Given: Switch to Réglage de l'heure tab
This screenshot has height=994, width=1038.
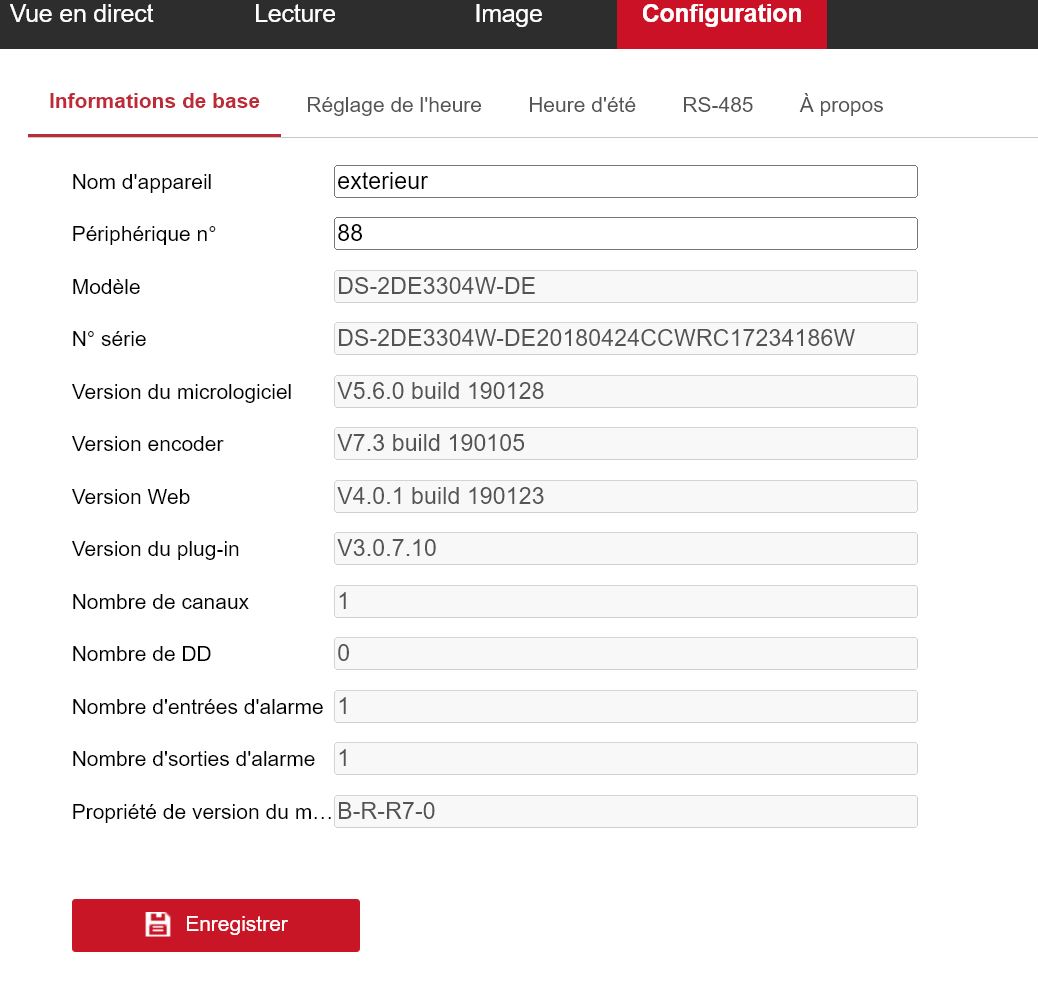Looking at the screenshot, I should pos(394,105).
